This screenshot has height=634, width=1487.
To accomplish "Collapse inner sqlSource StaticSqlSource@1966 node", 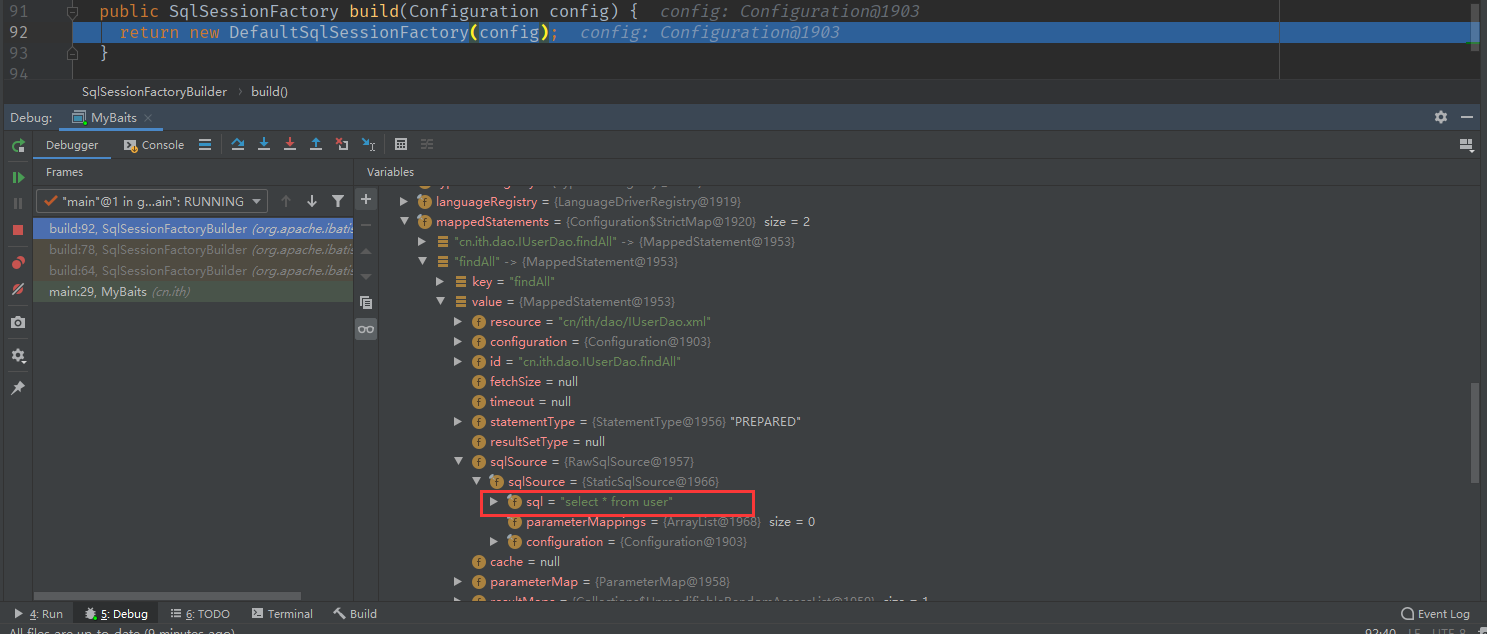I will pos(476,482).
